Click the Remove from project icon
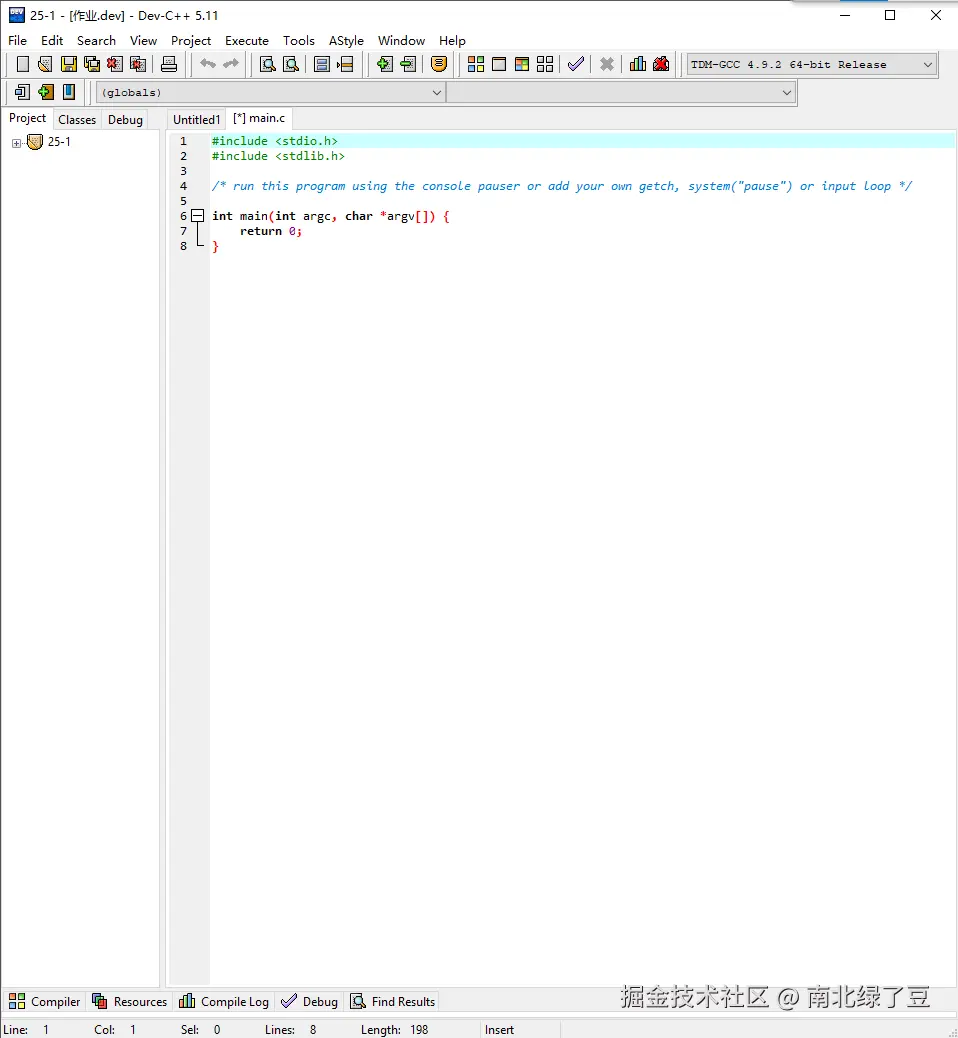Viewport: 958px width, 1038px height. tap(408, 64)
